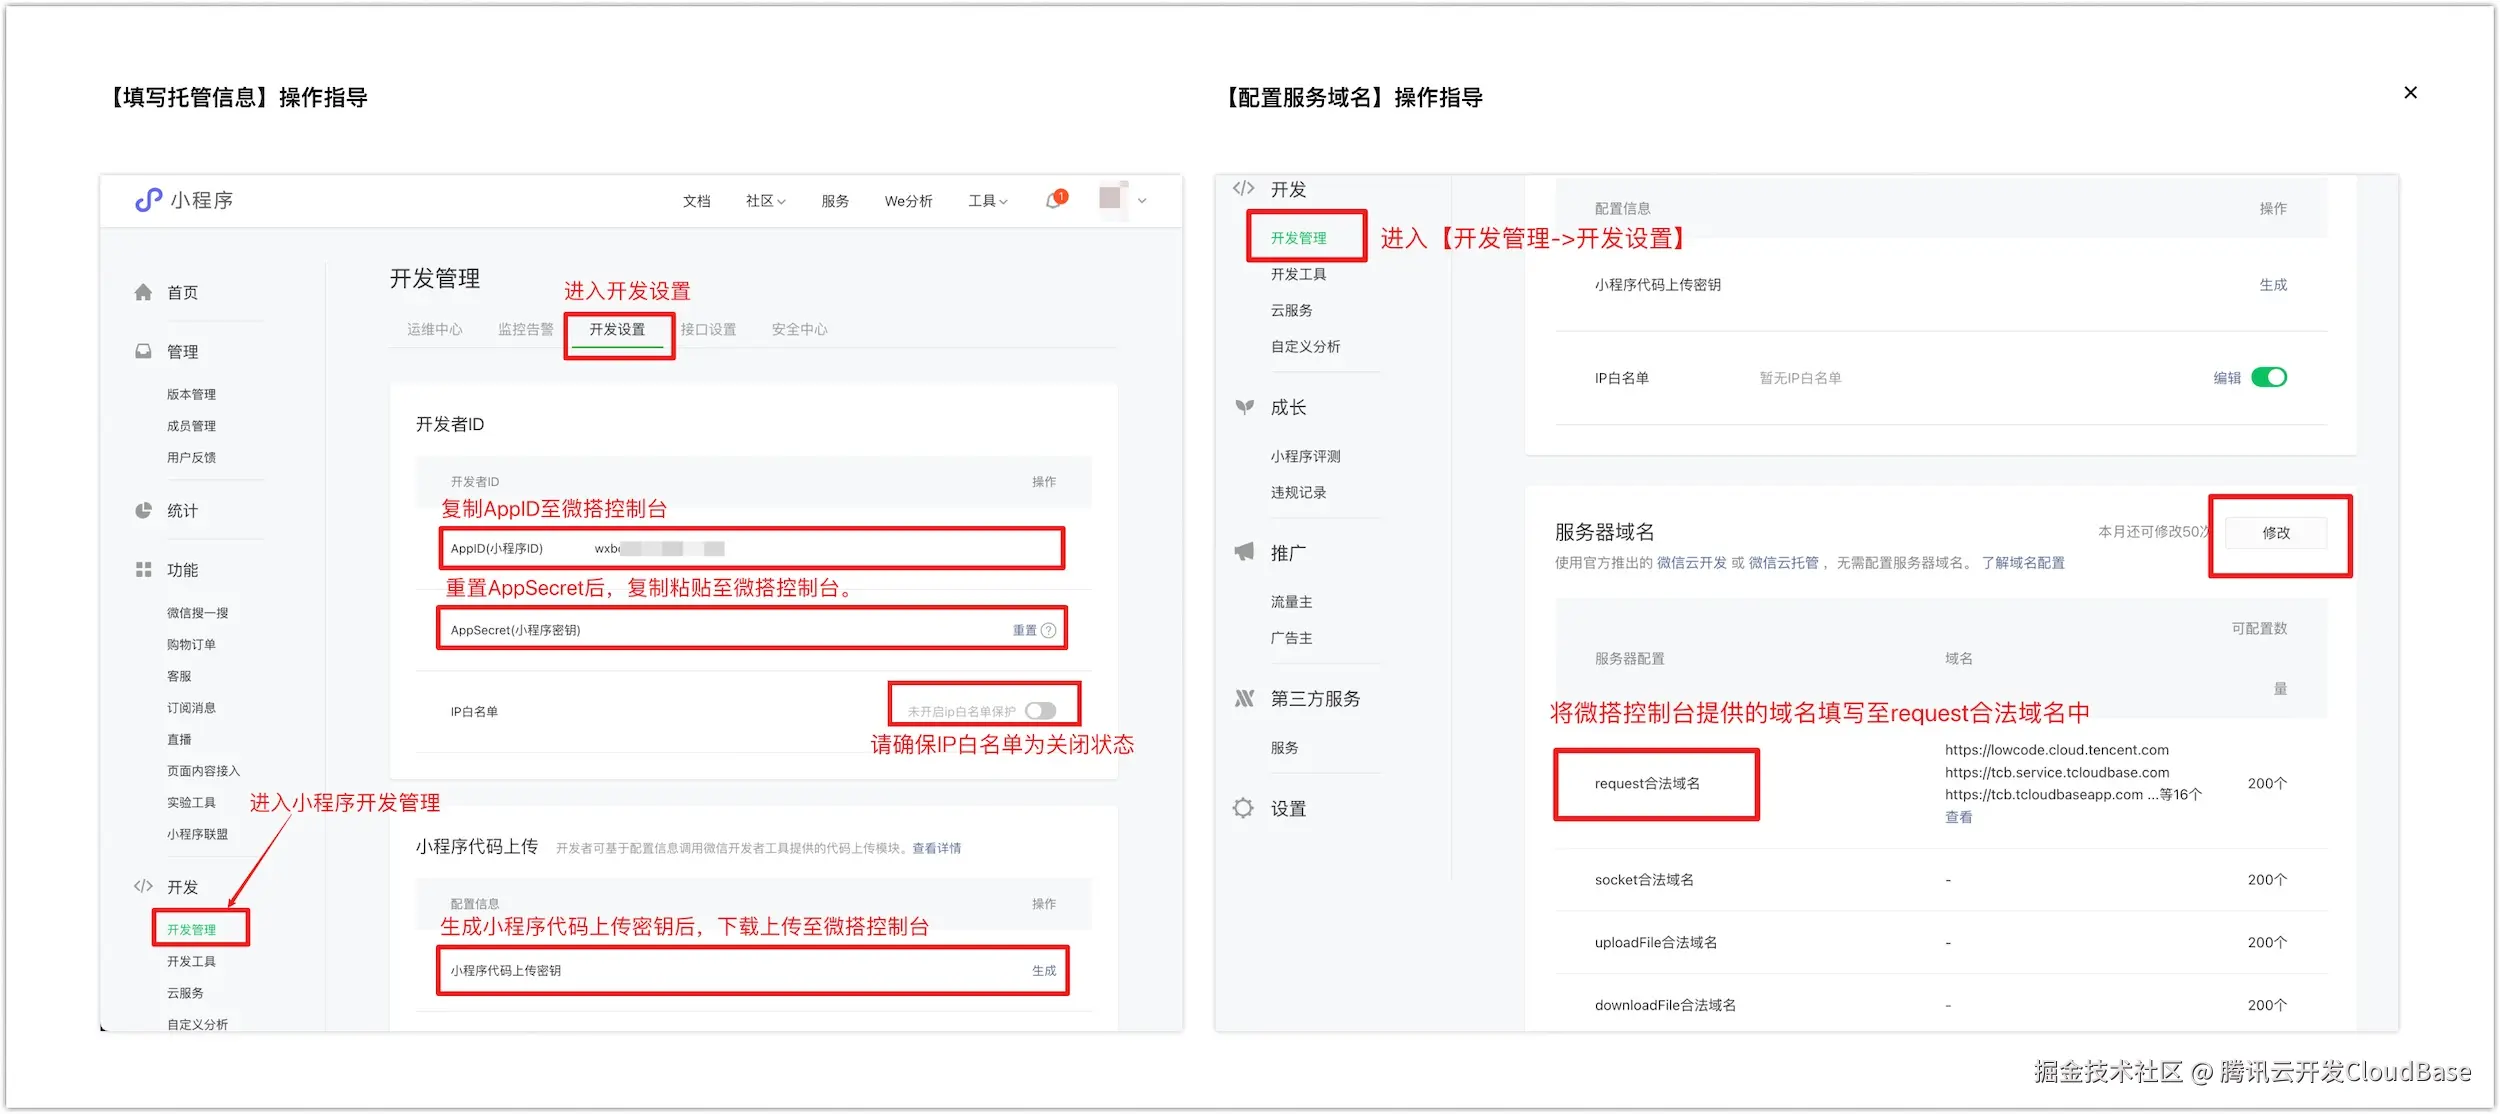
Task: Toggle the green IP白名单 switch
Action: tap(2268, 377)
